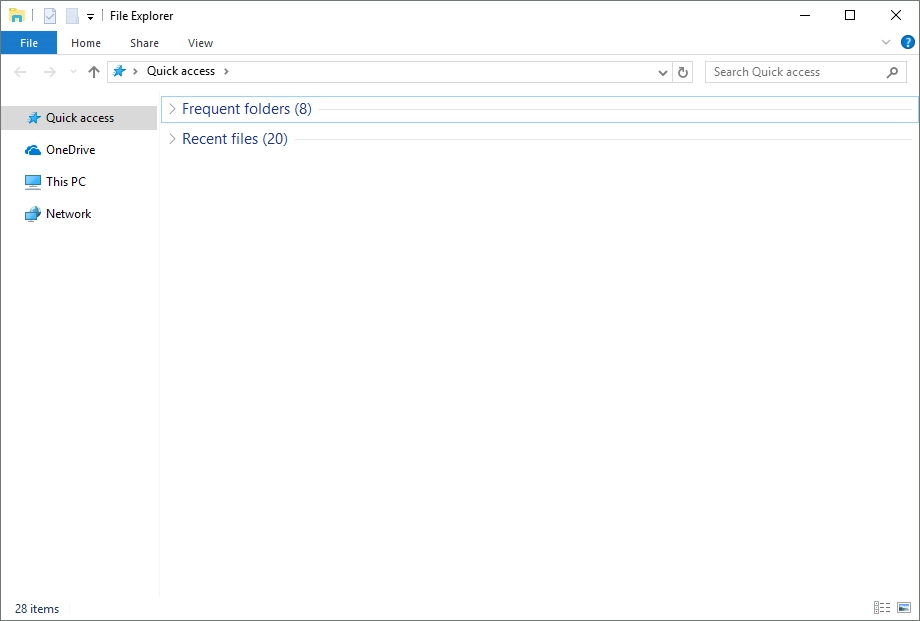The width and height of the screenshot is (920, 621).
Task: Click the 28 items status text
Action: (x=37, y=609)
